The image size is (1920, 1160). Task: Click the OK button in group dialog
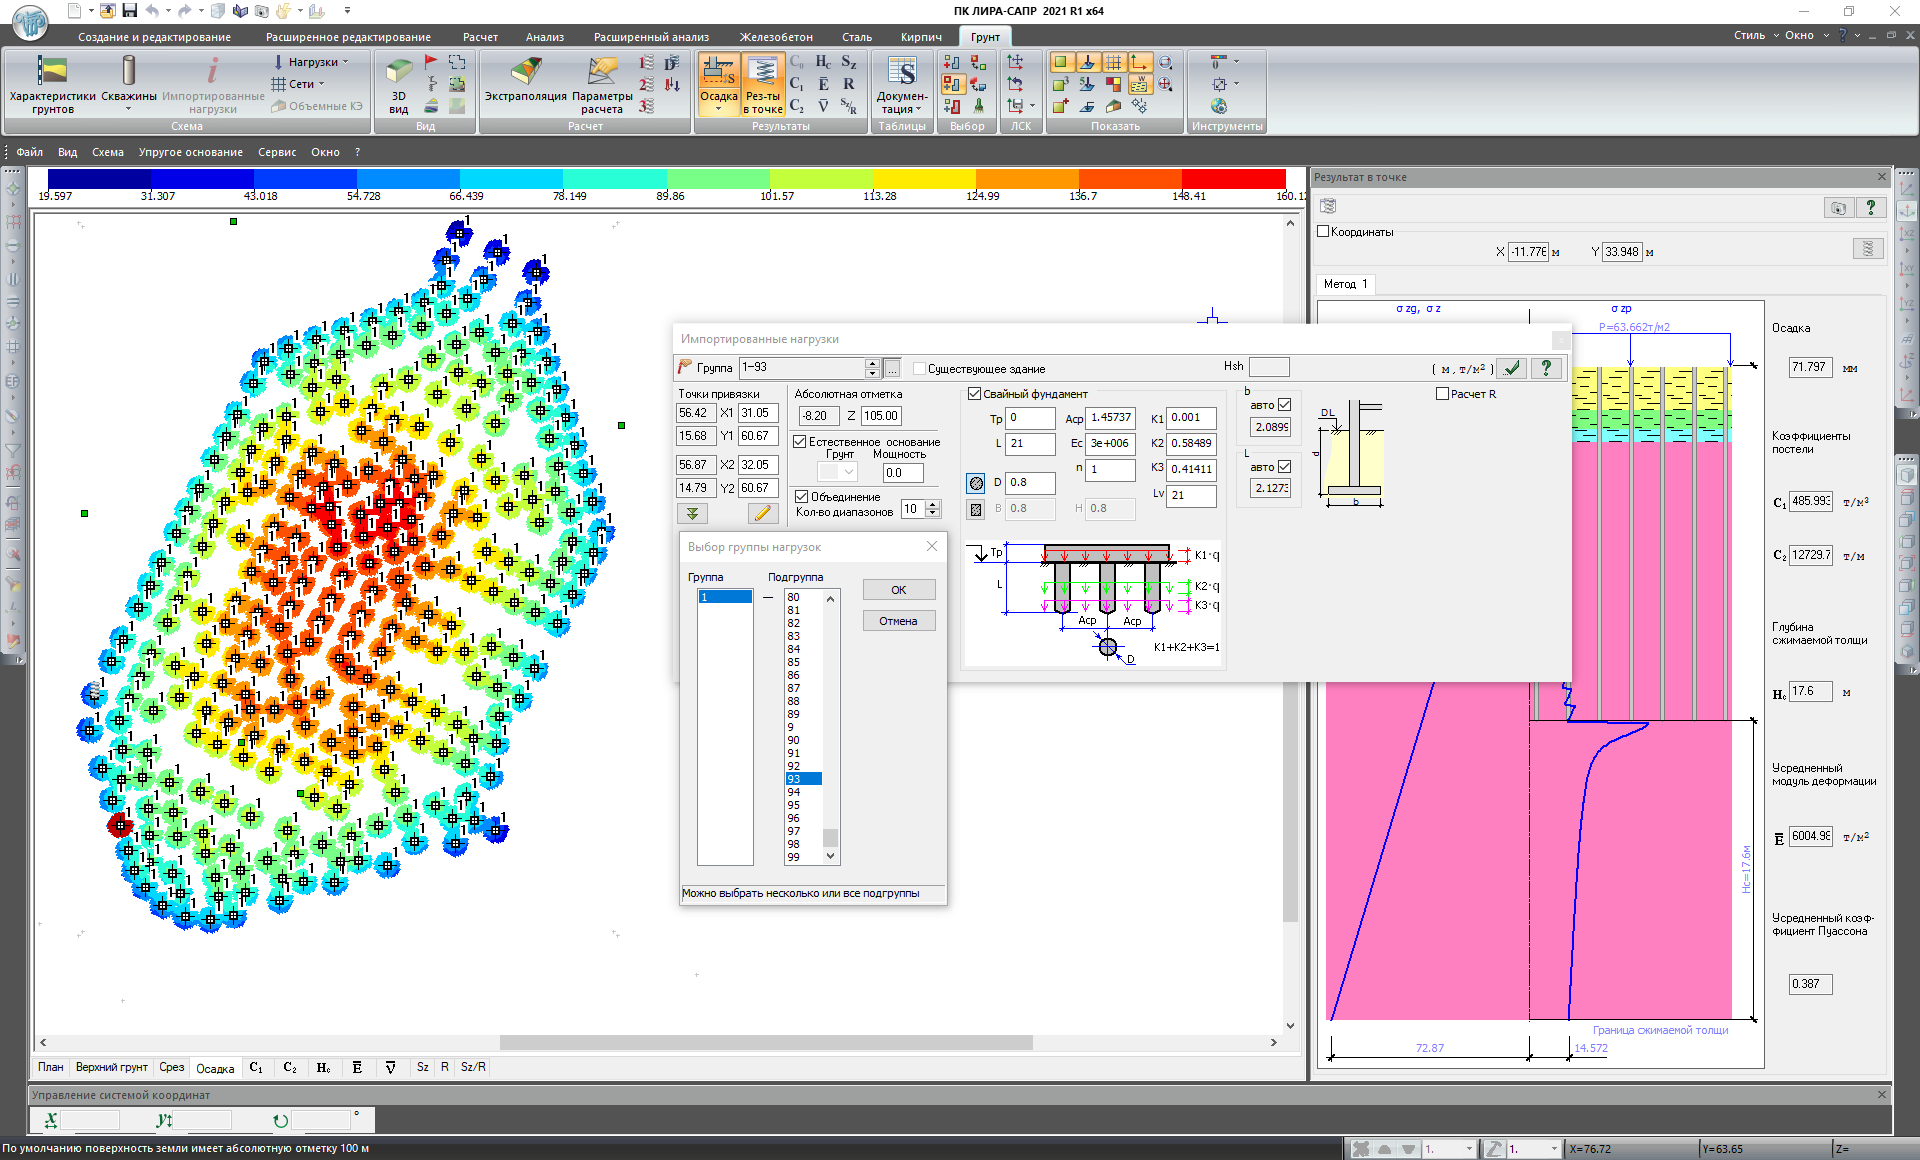pos(898,590)
